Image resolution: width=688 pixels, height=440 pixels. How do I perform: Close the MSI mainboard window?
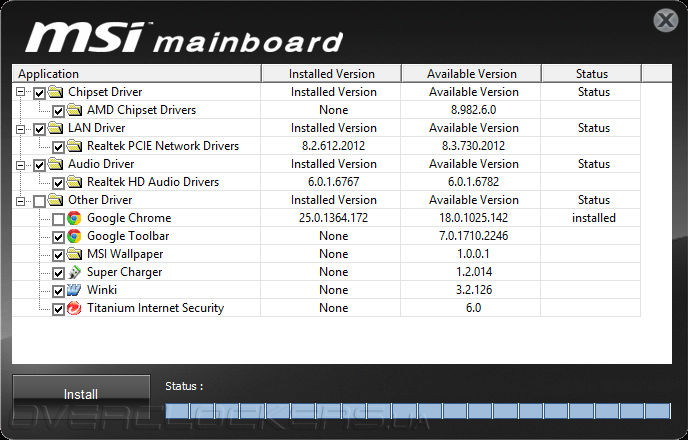(666, 20)
